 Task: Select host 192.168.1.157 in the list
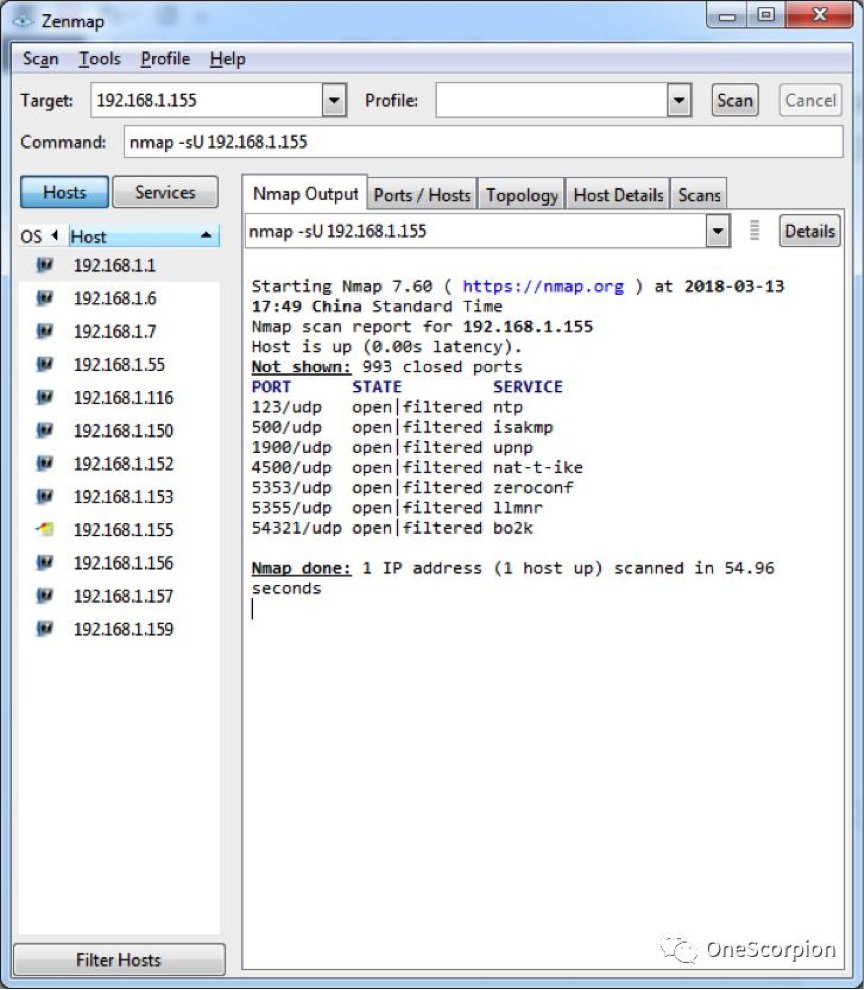(x=119, y=596)
